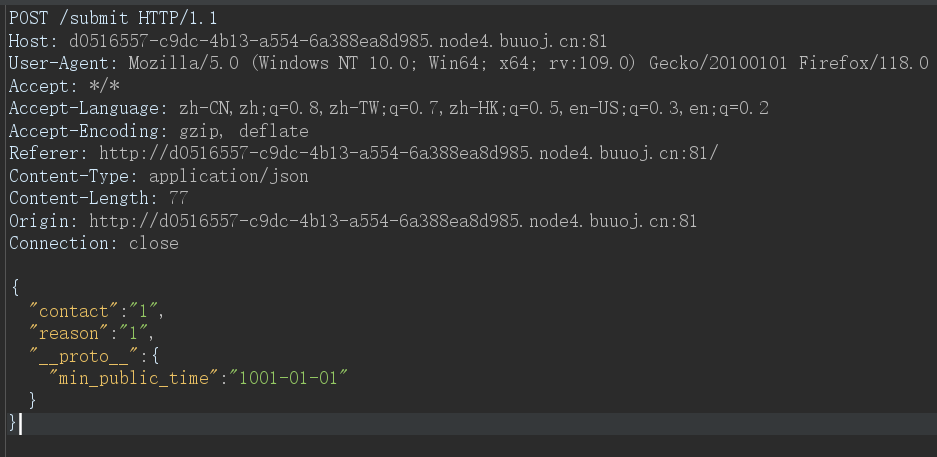Click the "contact" JSON key
The image size is (937, 457).
[x=69, y=311]
